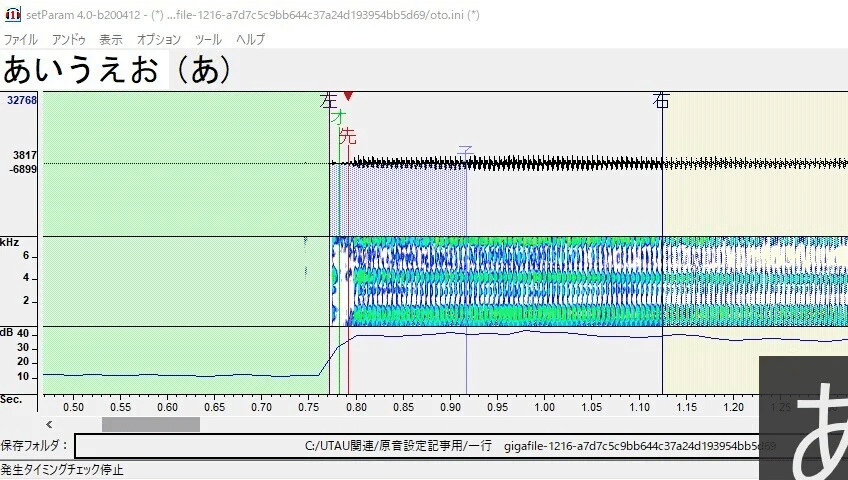Click the 32768 amplitude value label

coord(22,100)
